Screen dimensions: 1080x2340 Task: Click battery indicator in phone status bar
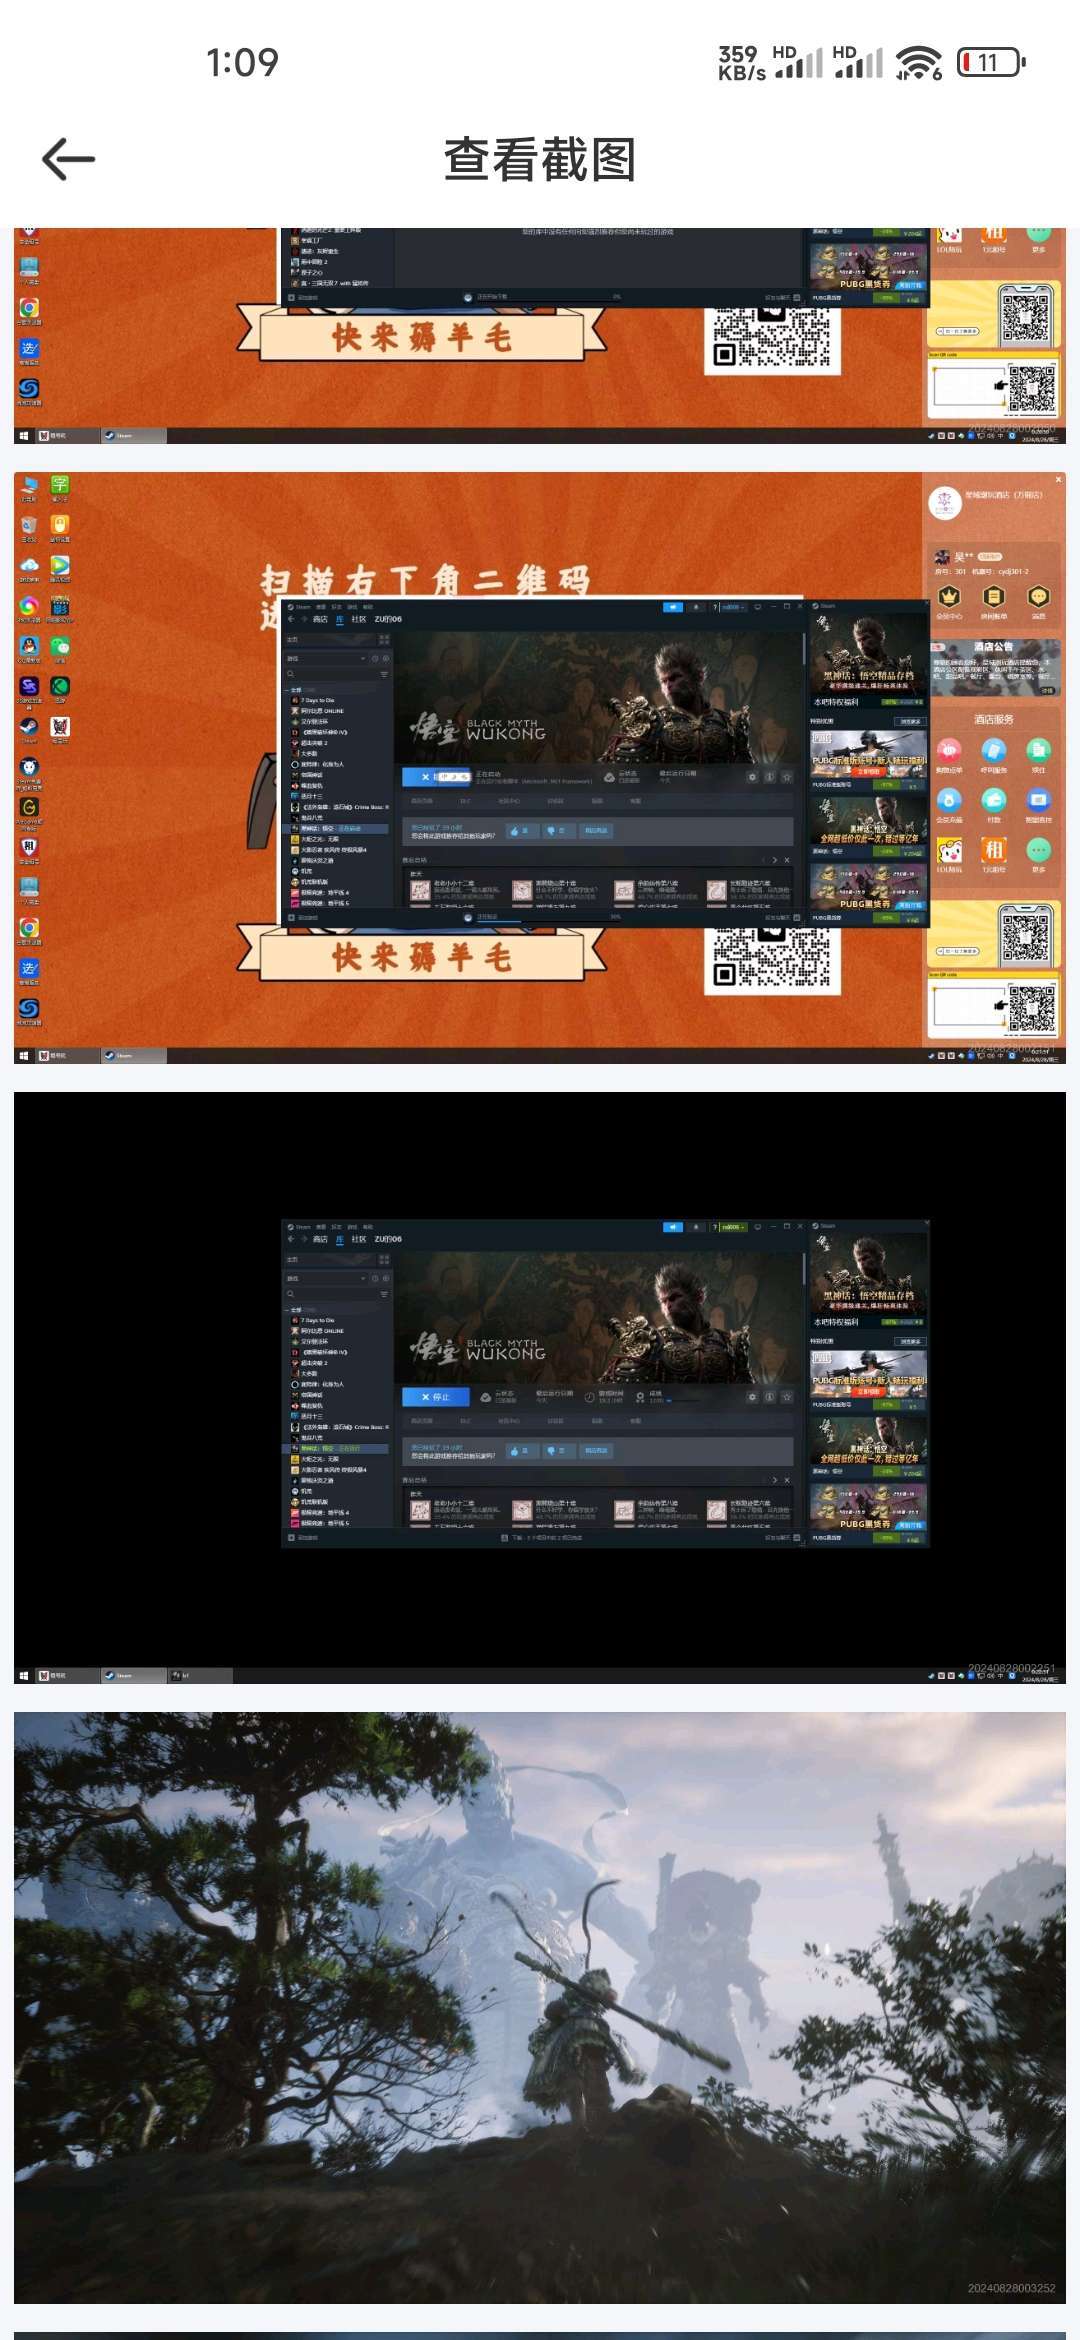coord(992,62)
